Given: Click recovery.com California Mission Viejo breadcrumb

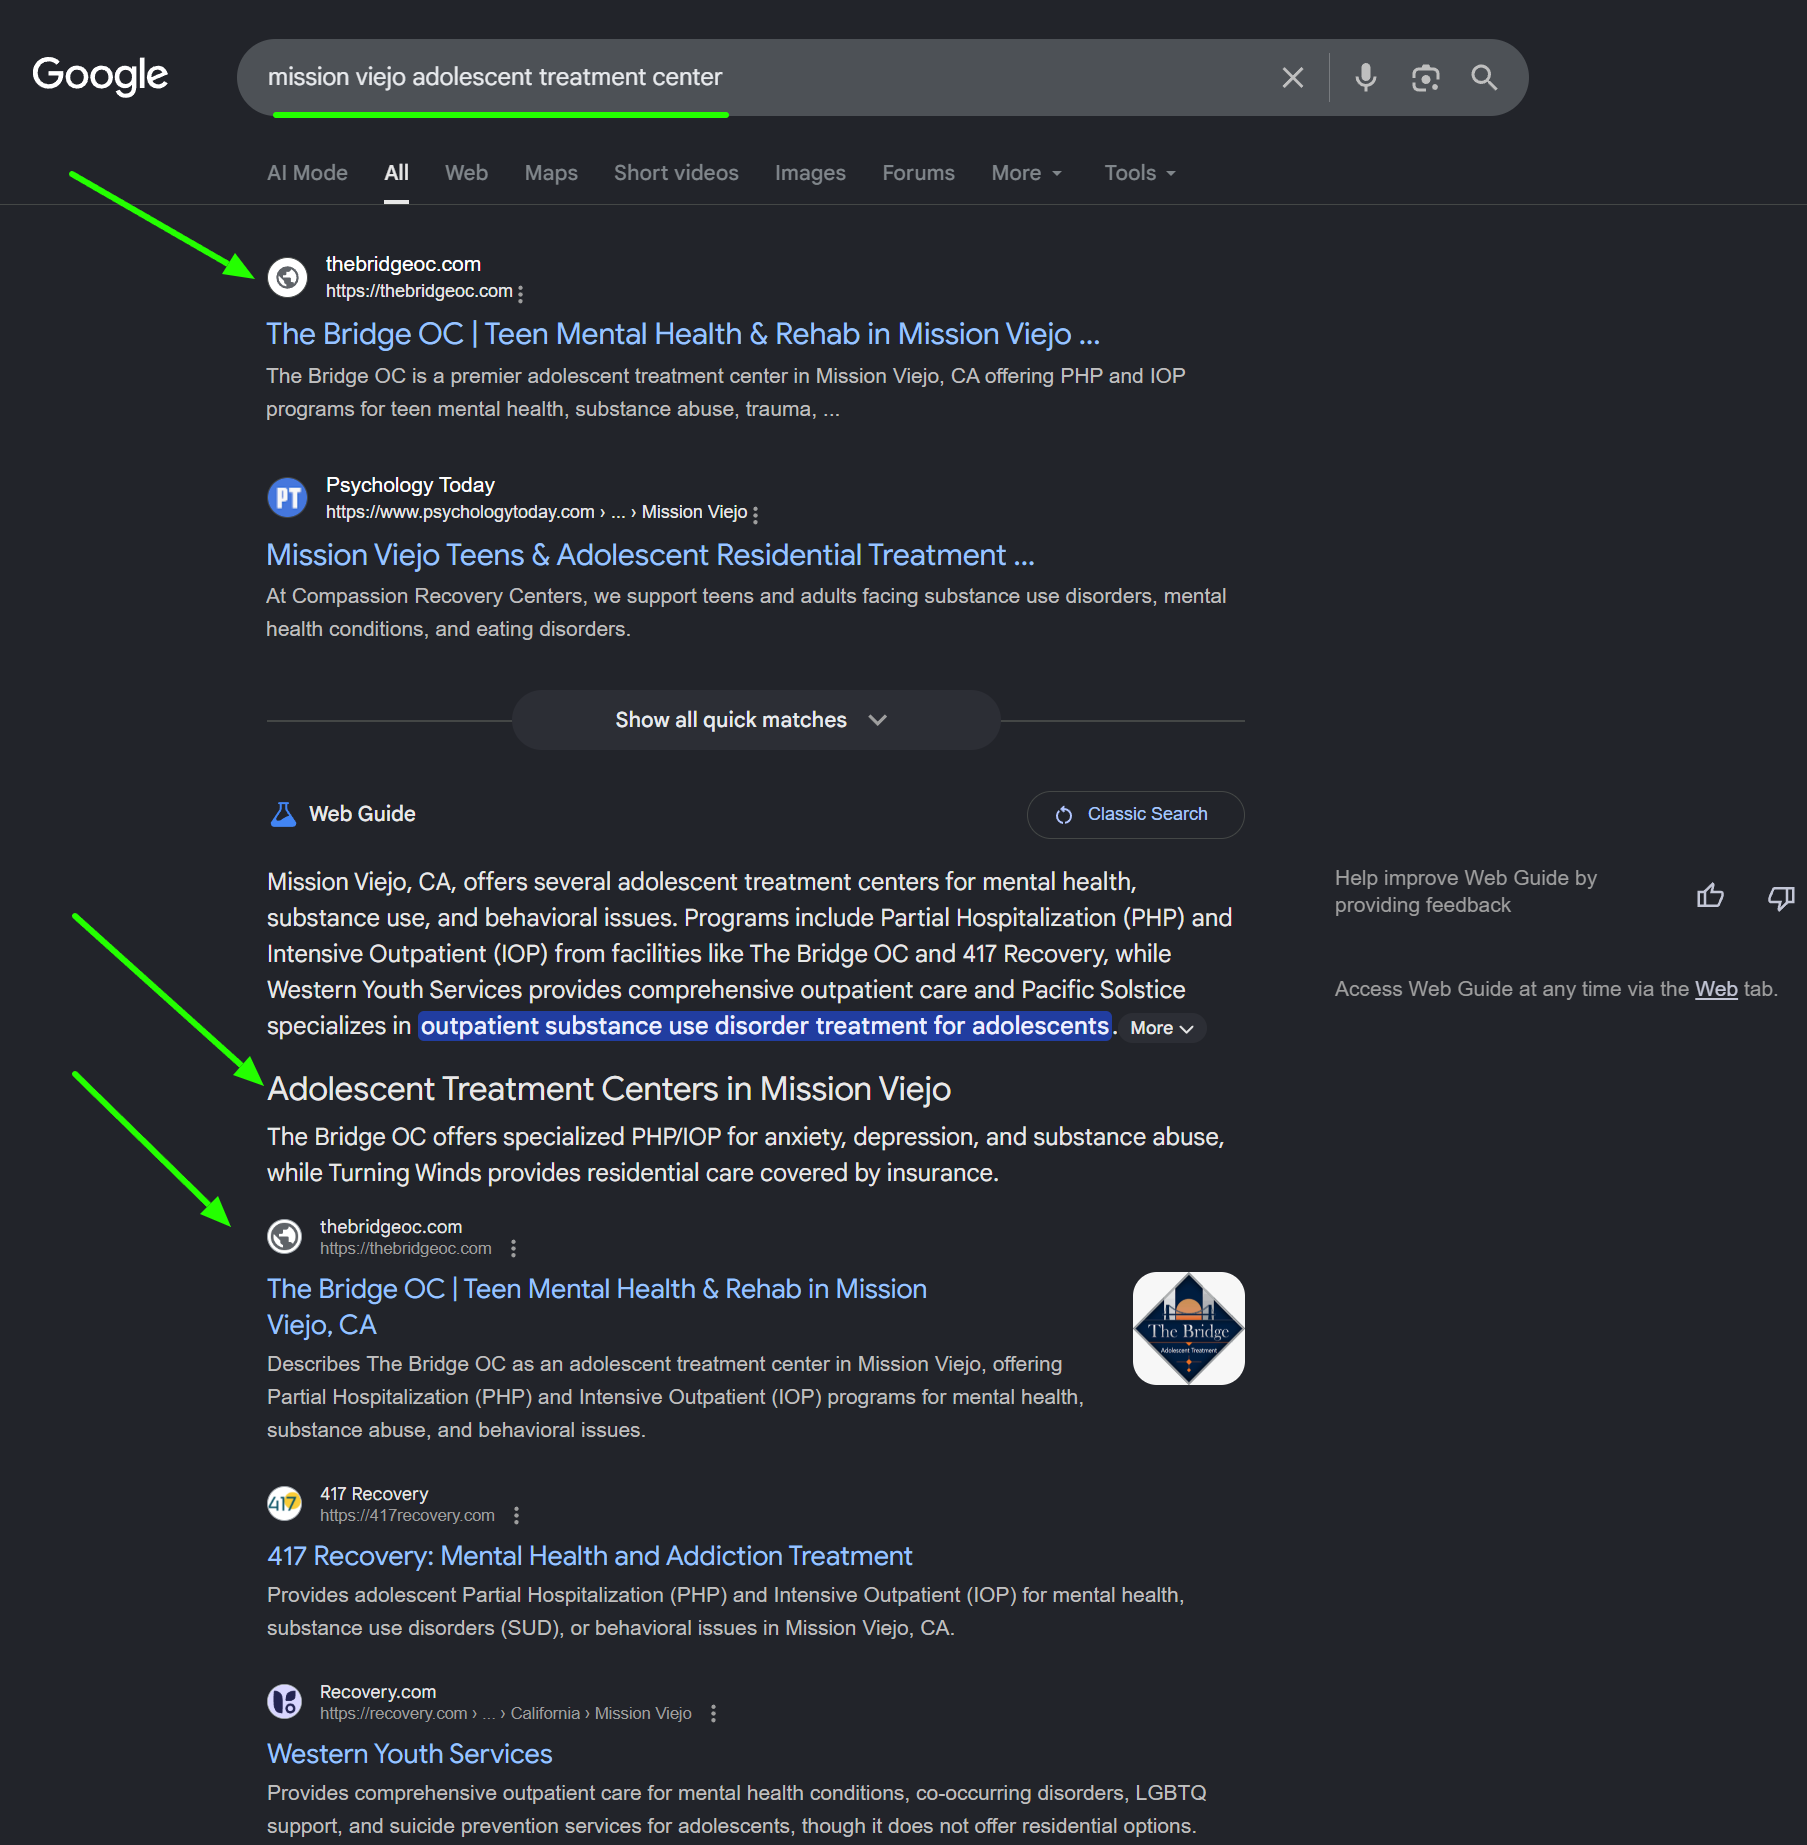Looking at the screenshot, I should pyautogui.click(x=506, y=1713).
